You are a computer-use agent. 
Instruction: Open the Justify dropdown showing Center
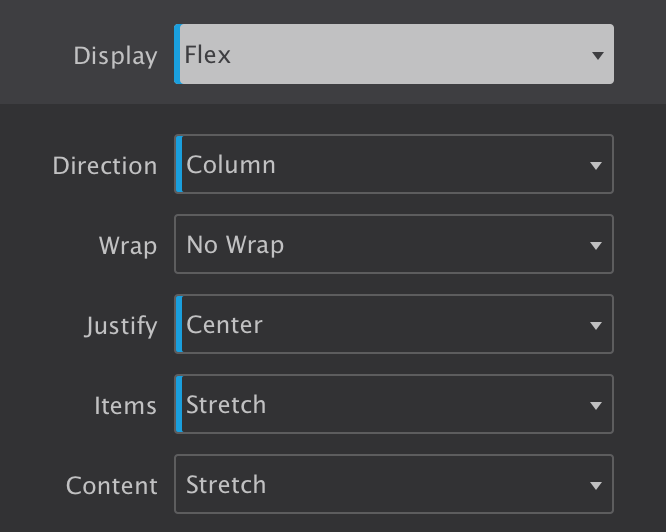(394, 325)
